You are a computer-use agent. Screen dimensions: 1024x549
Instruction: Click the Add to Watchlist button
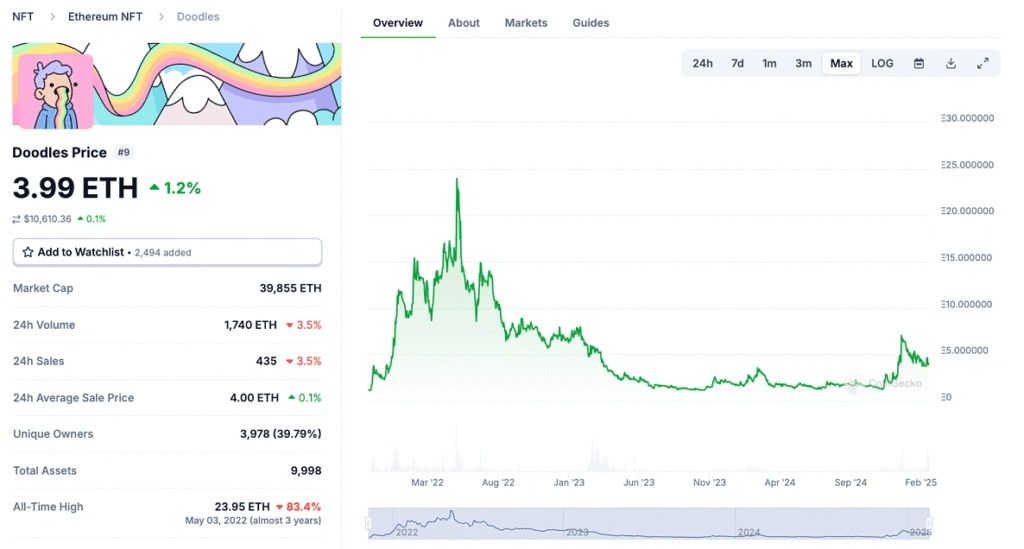pyautogui.click(x=167, y=252)
